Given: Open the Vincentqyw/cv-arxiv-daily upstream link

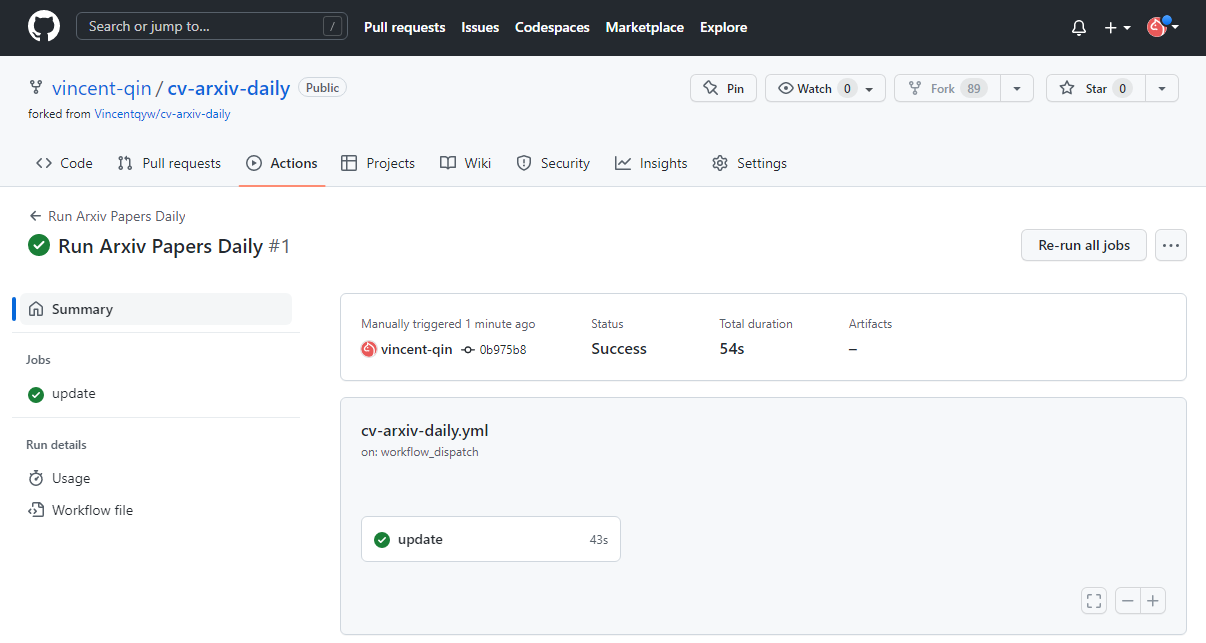Looking at the screenshot, I should click(162, 114).
